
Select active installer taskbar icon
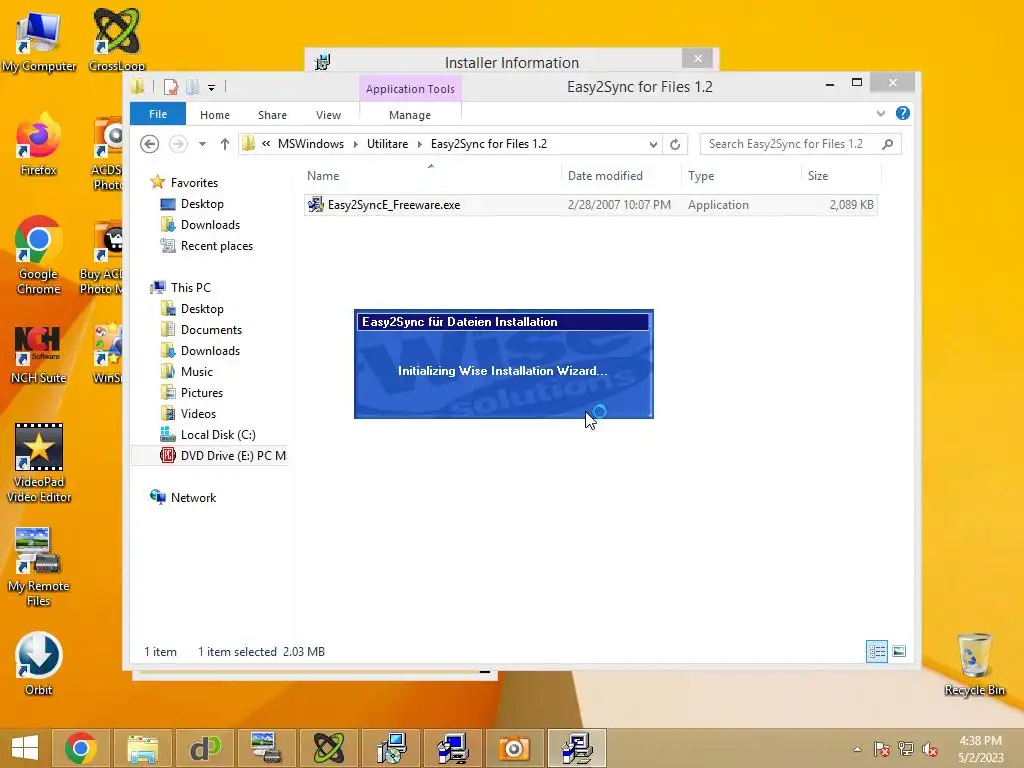(x=577, y=748)
